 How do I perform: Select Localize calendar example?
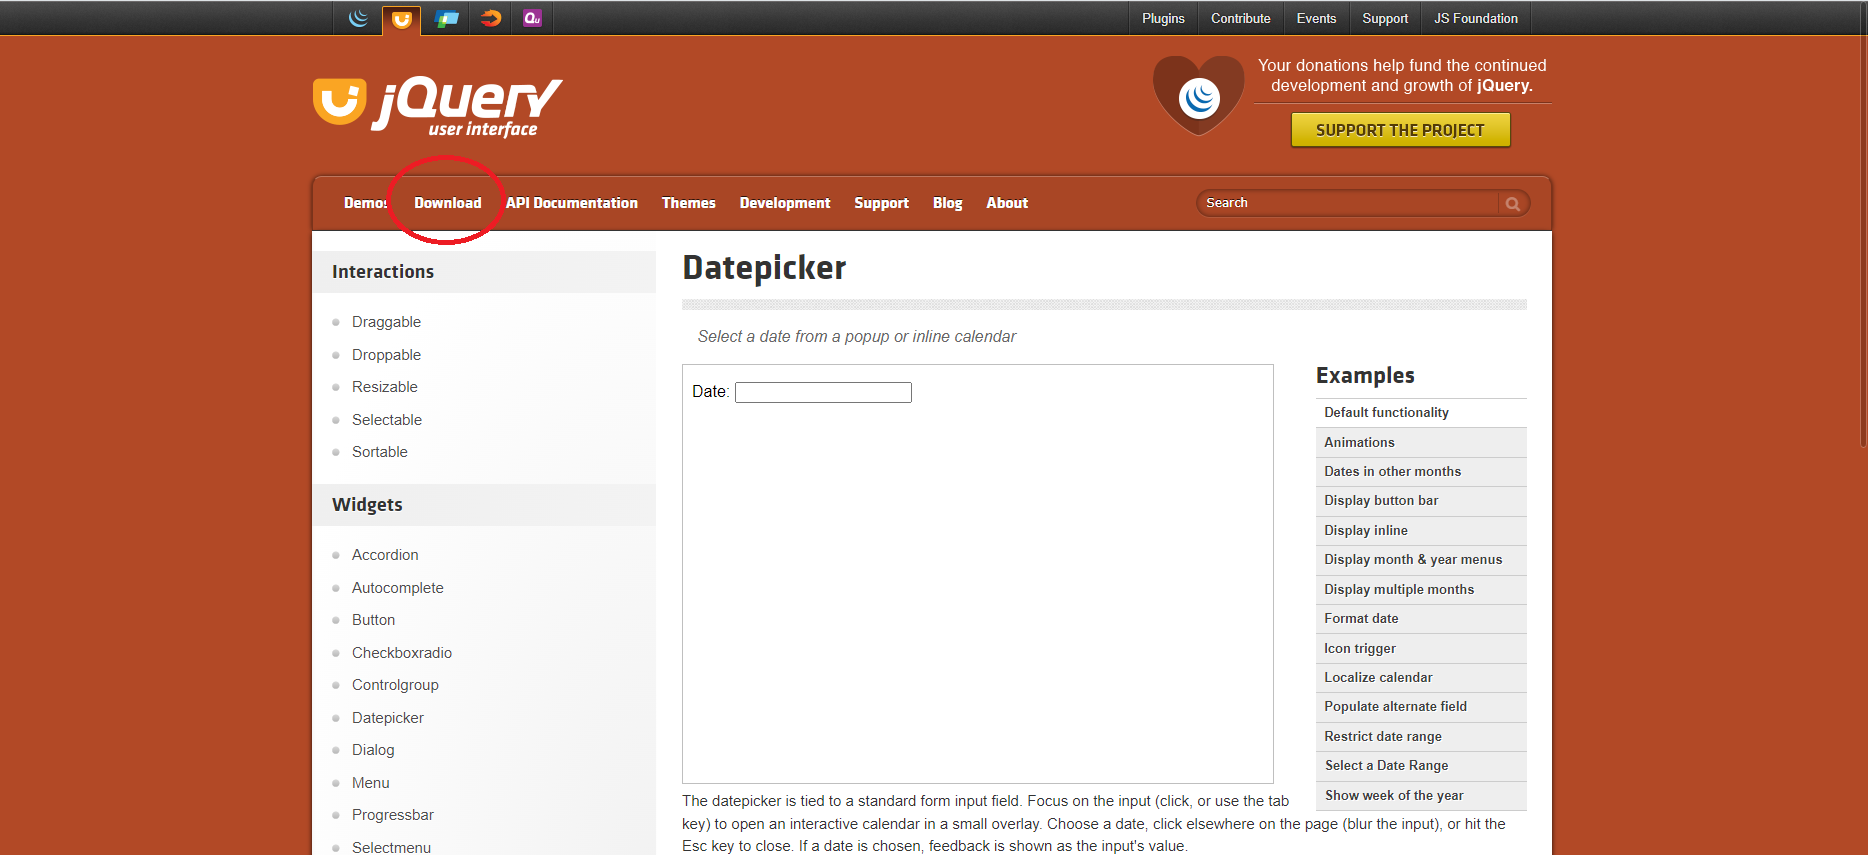click(1421, 678)
